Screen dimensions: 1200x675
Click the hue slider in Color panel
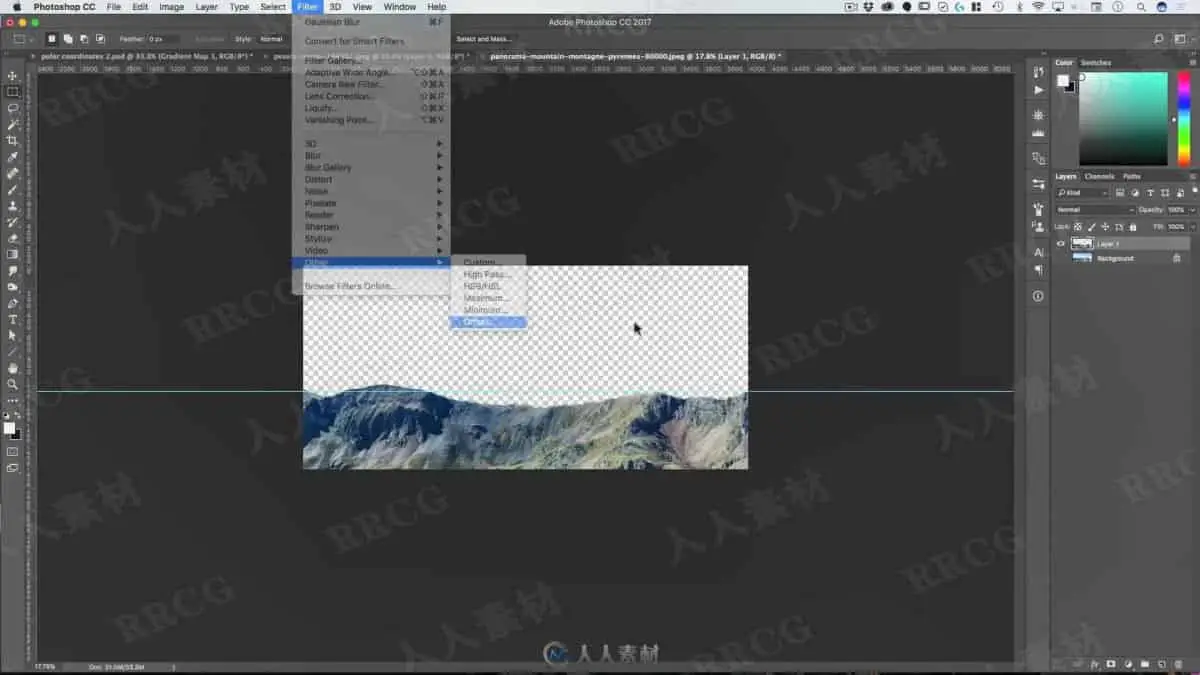click(x=1183, y=118)
